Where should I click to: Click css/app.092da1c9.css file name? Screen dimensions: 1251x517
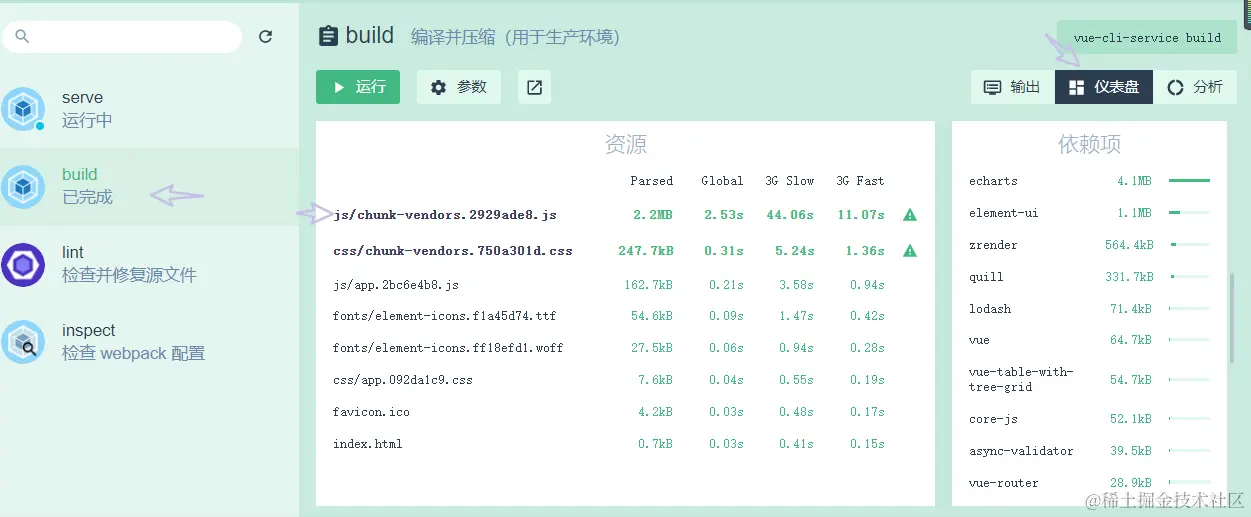tap(403, 380)
